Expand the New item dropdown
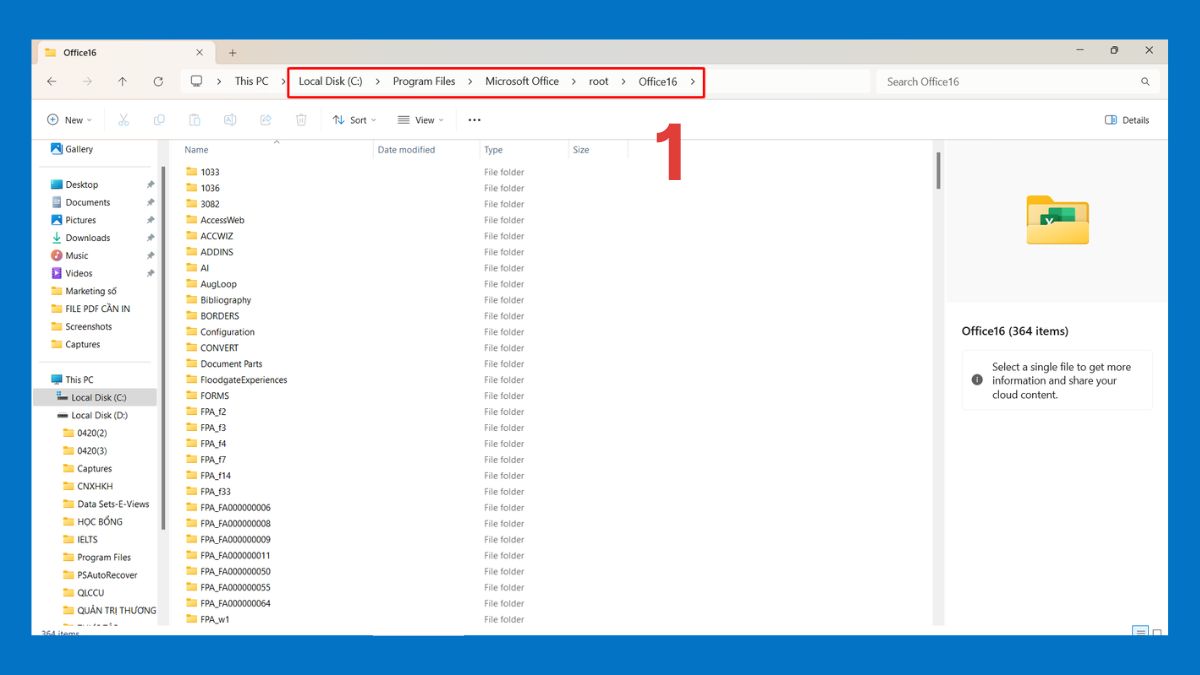The width and height of the screenshot is (1200, 675). [x=69, y=120]
